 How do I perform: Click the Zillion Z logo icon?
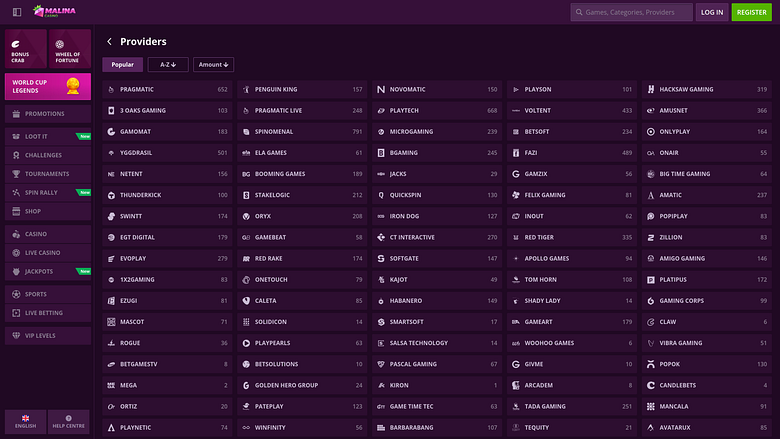(651, 238)
